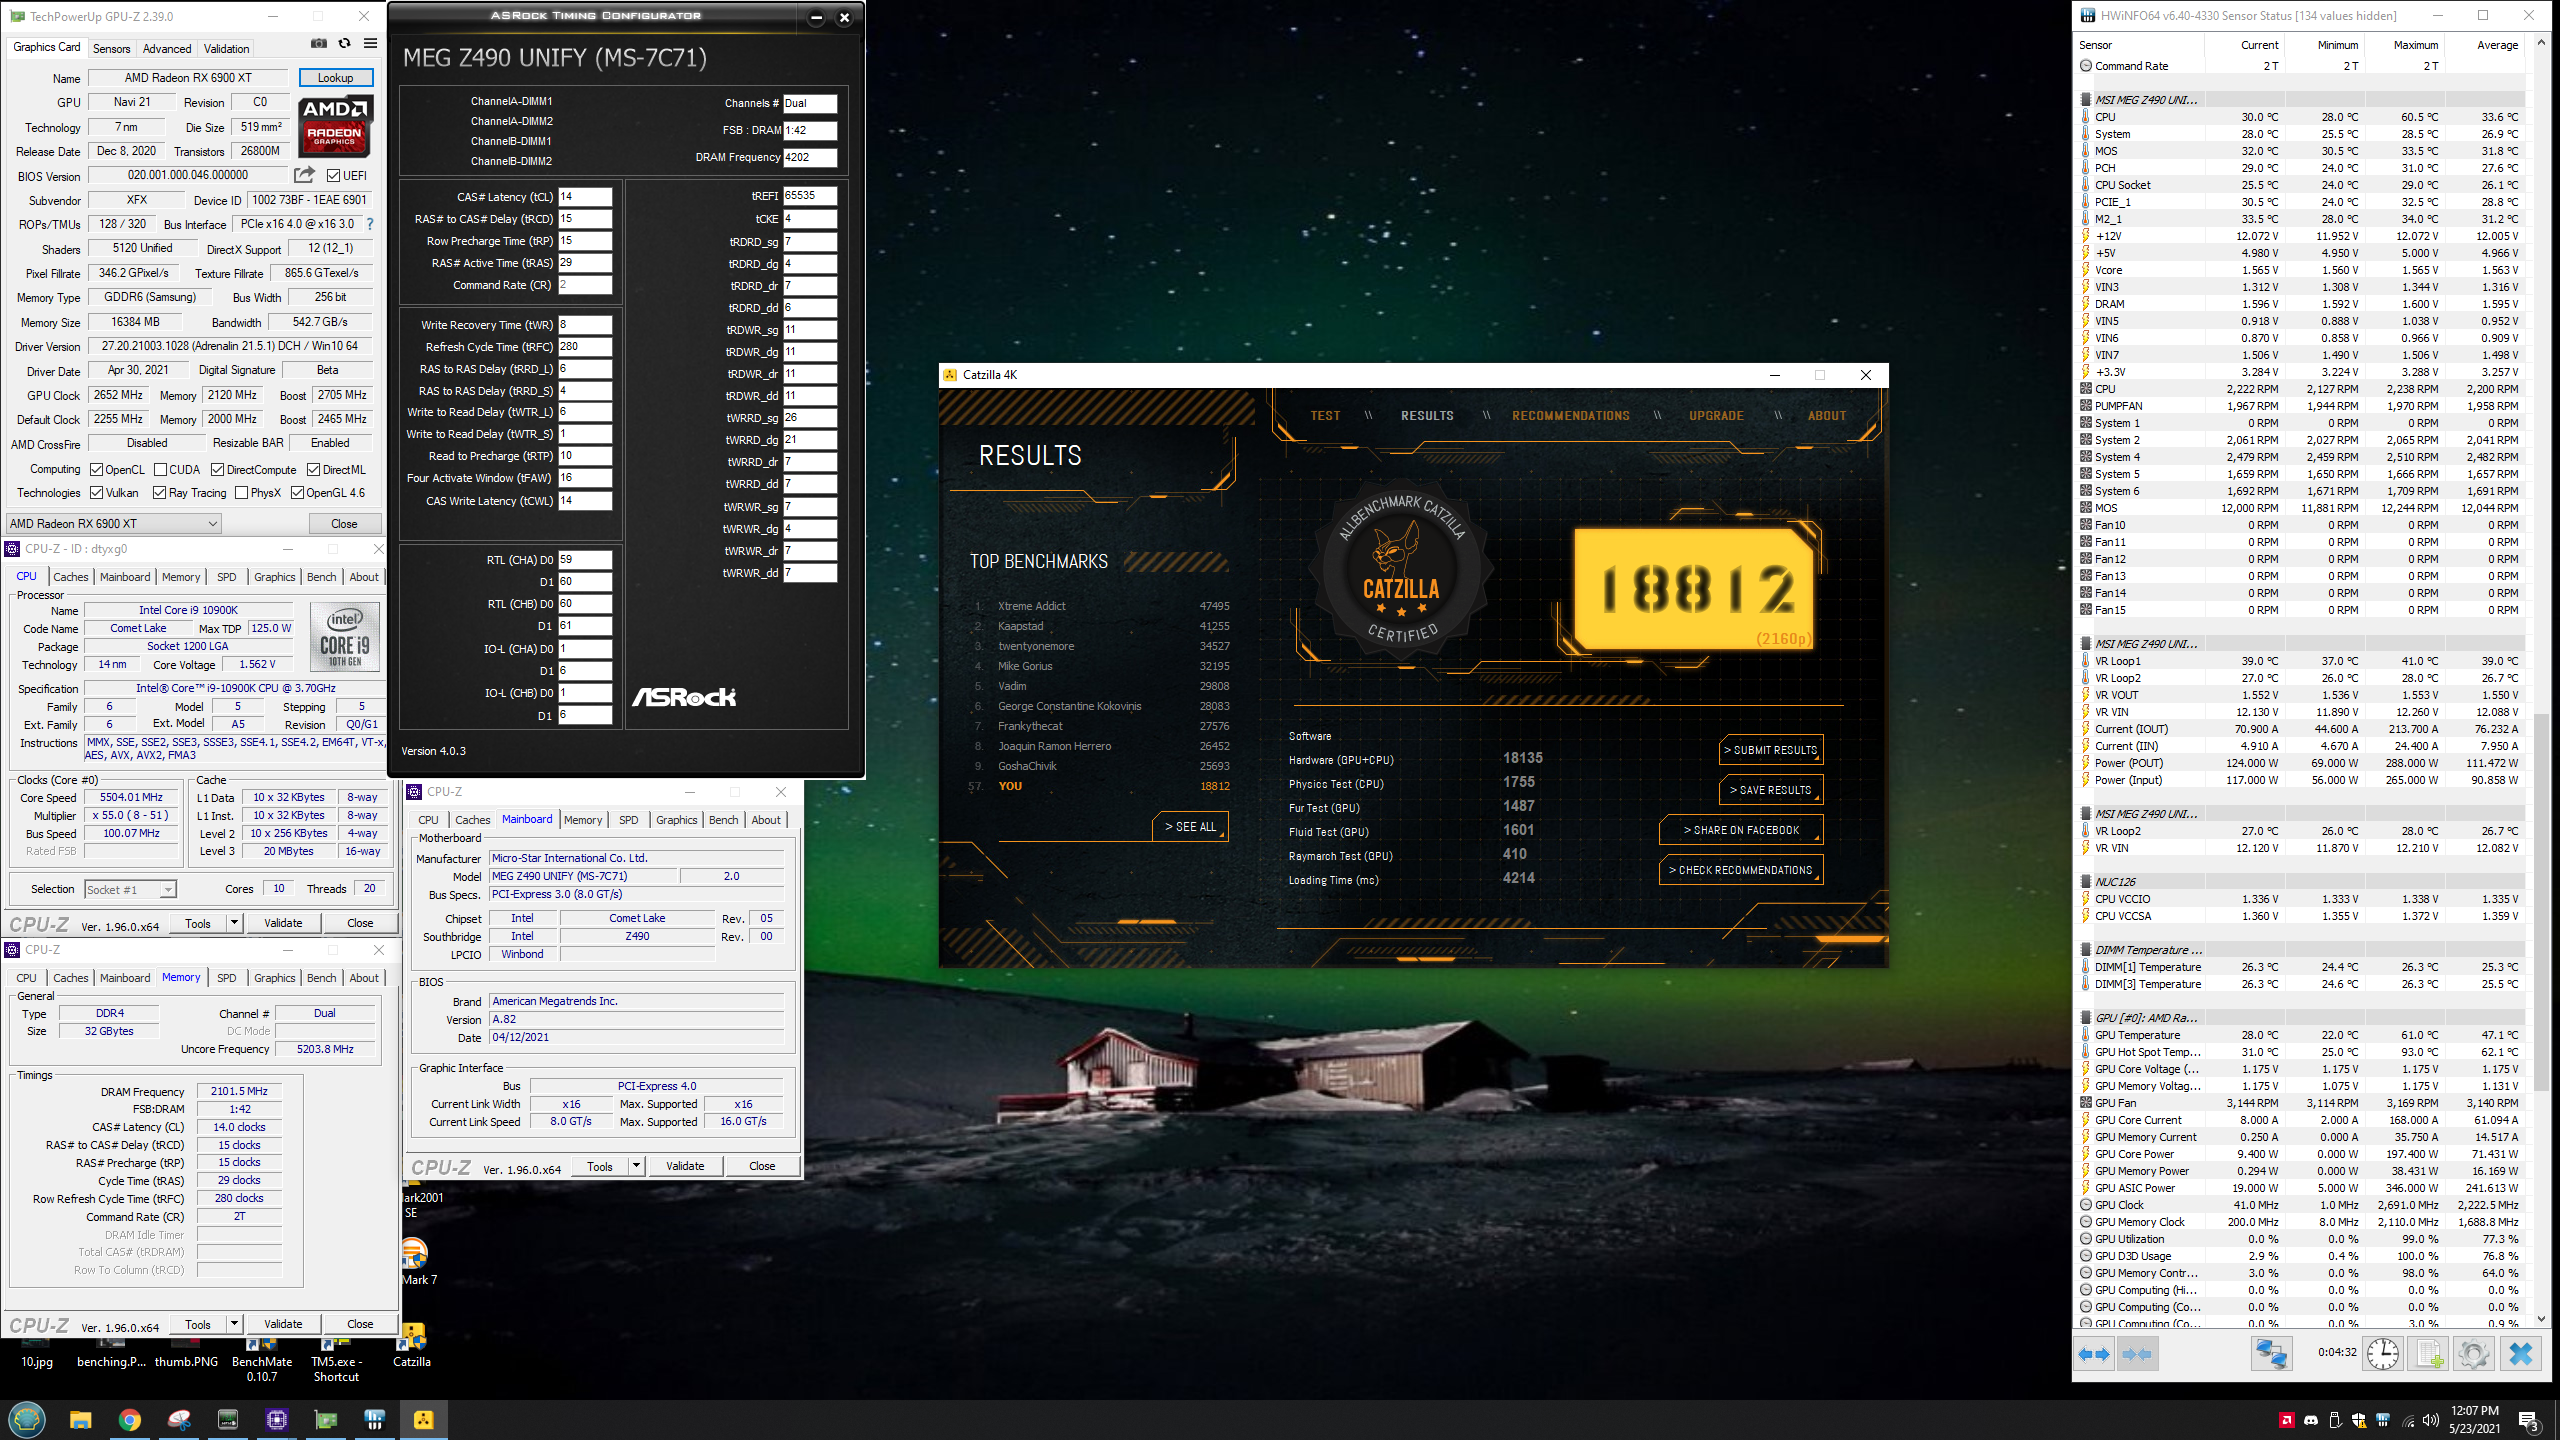Screen dimensions: 2560x1440
Task: Toggle UEFI checkbox in GPU-Z
Action: point(334,176)
